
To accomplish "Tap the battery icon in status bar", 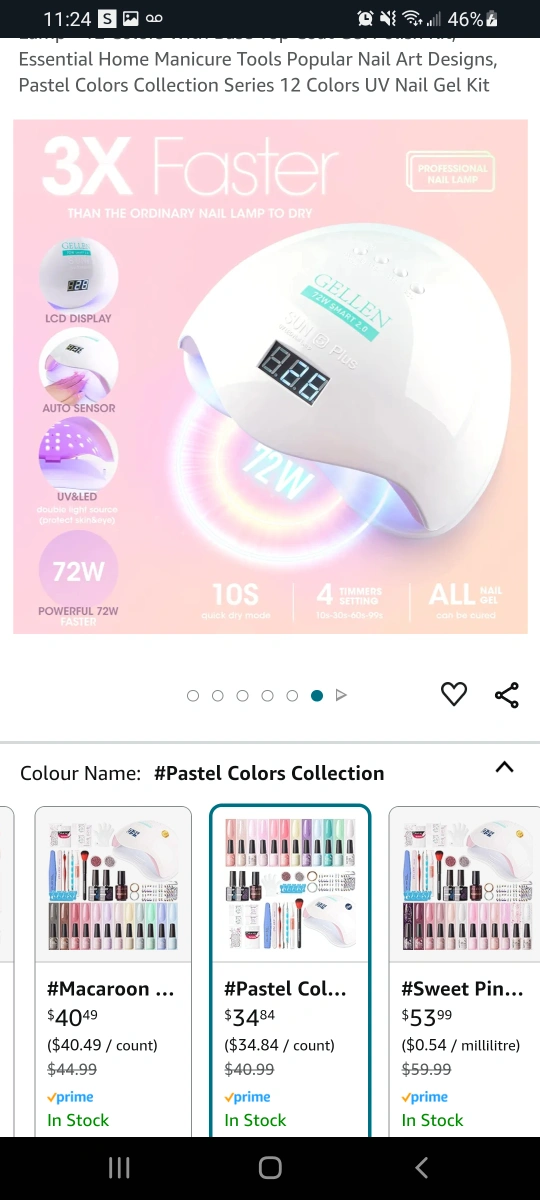I will pyautogui.click(x=491, y=19).
